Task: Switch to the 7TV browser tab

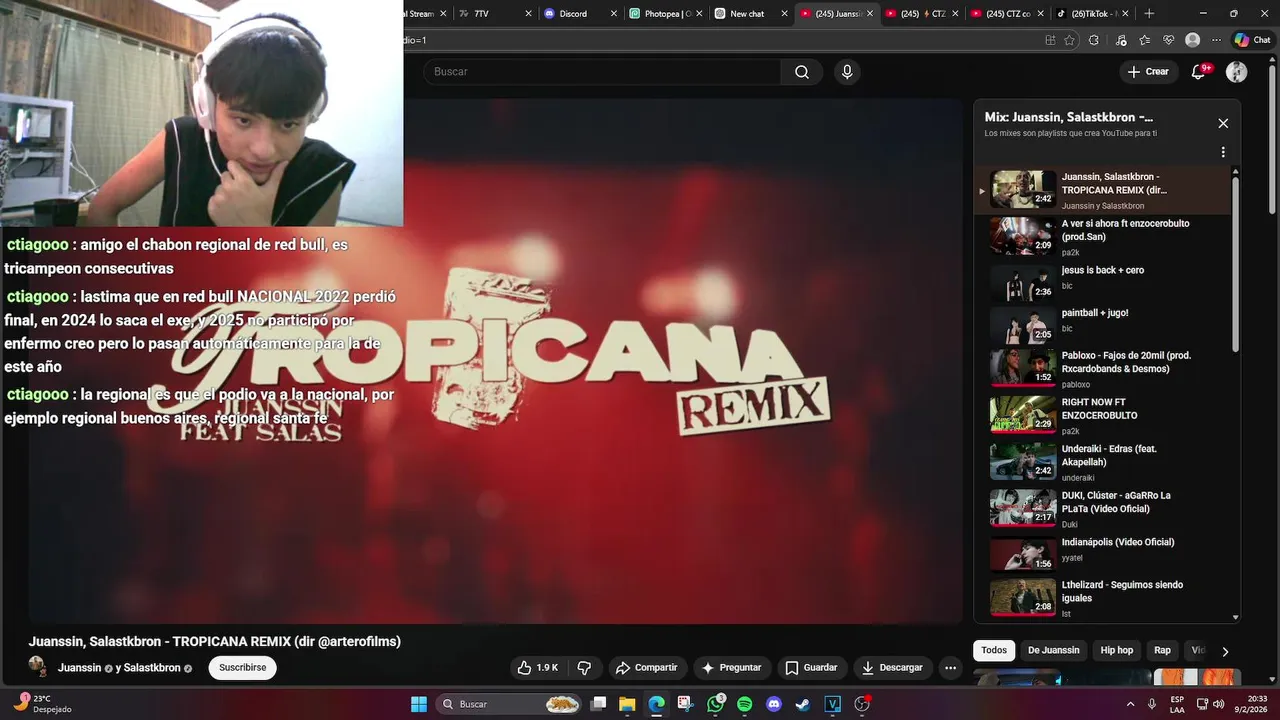Action: pos(495,14)
